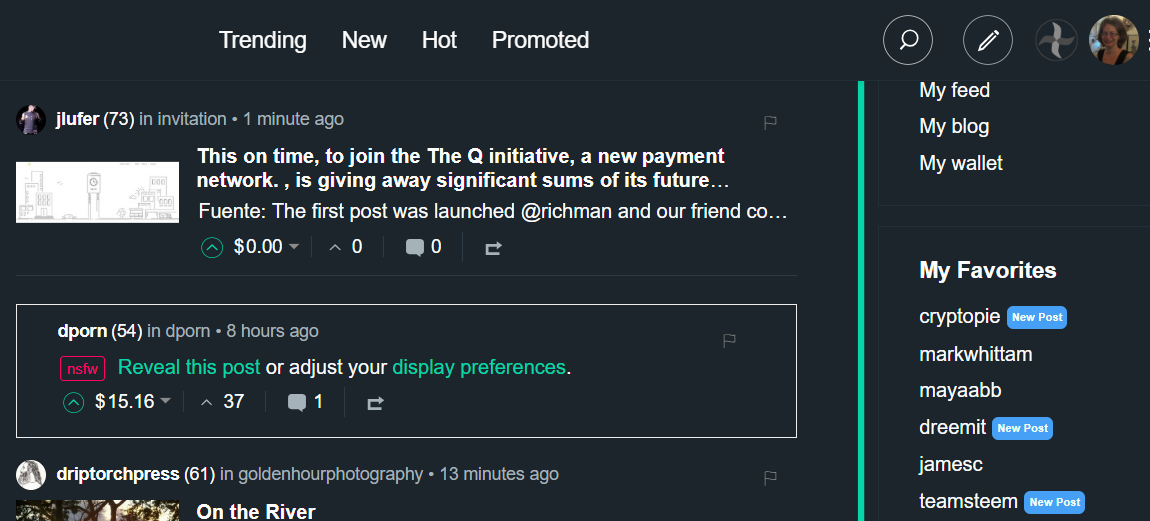Flag the jlufer post
Screen dimensions: 1150x521
[x=770, y=122]
